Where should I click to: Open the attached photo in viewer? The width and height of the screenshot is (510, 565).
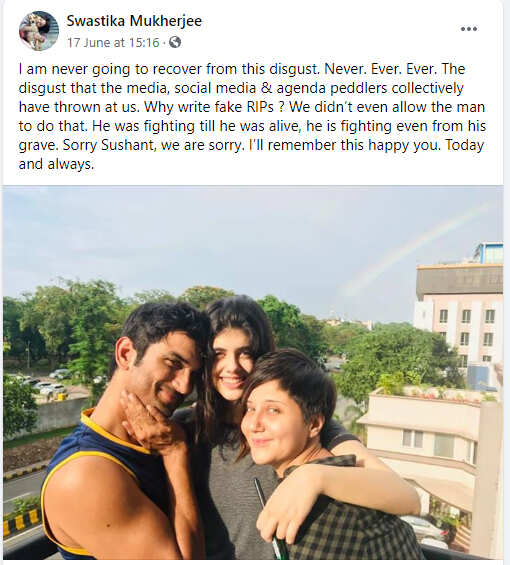(x=253, y=373)
